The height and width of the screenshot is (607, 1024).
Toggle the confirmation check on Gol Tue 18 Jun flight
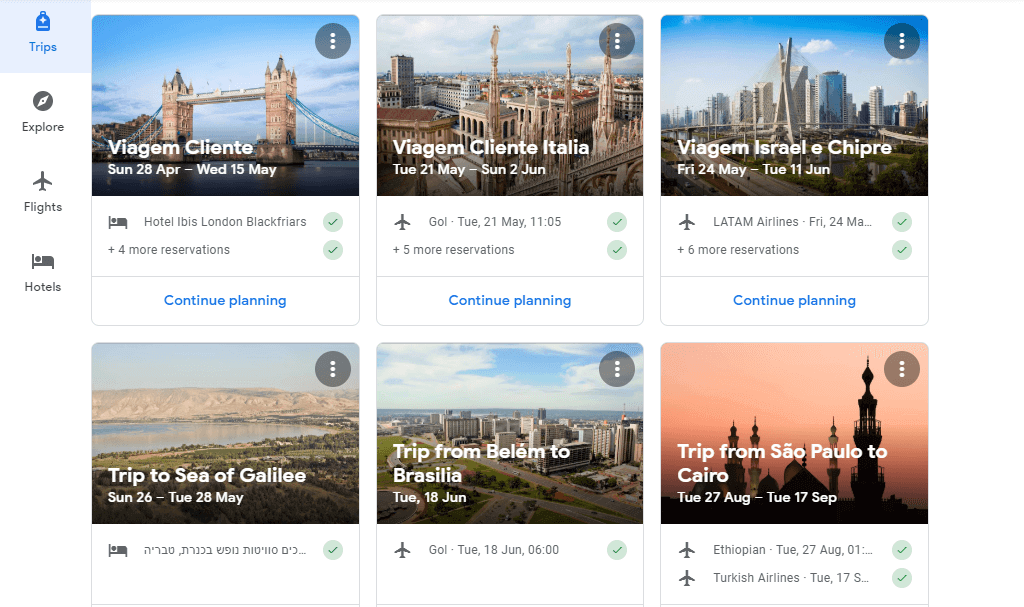tap(617, 549)
